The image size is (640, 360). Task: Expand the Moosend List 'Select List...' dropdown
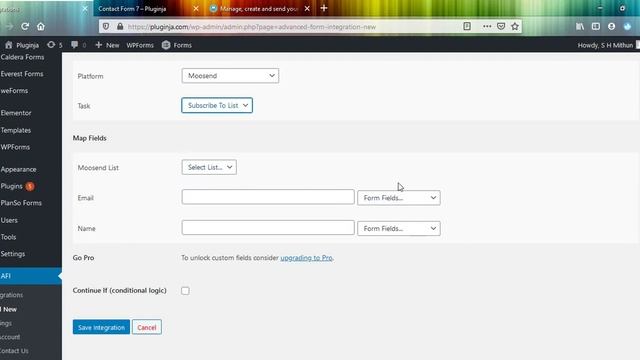pyautogui.click(x=209, y=167)
